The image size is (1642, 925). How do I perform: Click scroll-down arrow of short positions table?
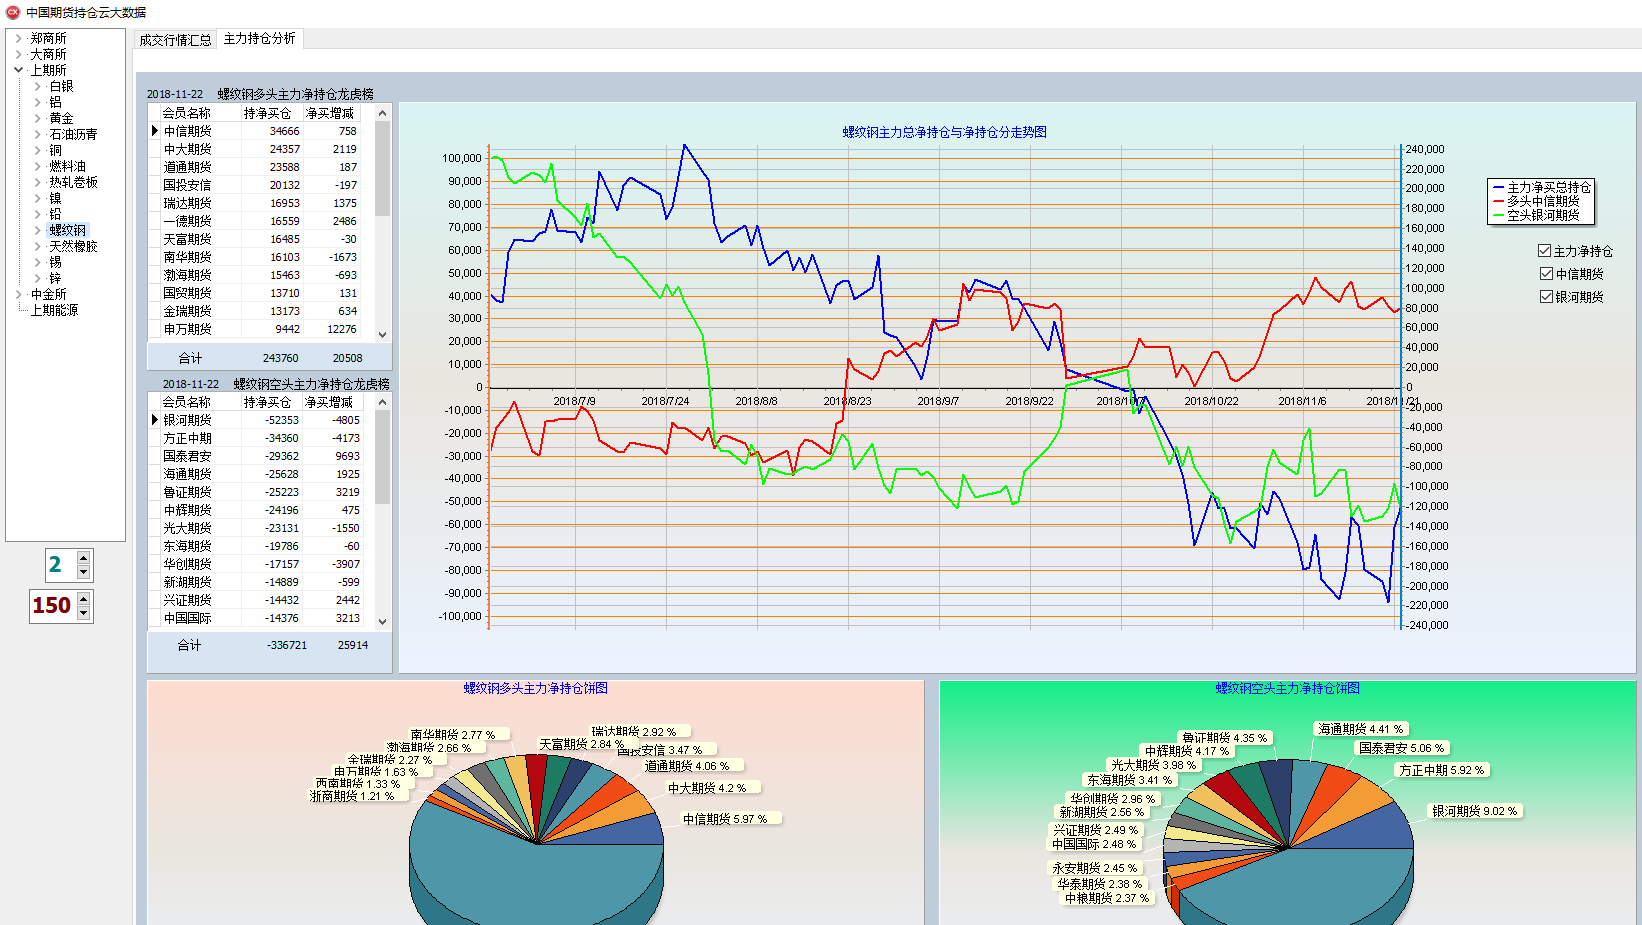382,621
